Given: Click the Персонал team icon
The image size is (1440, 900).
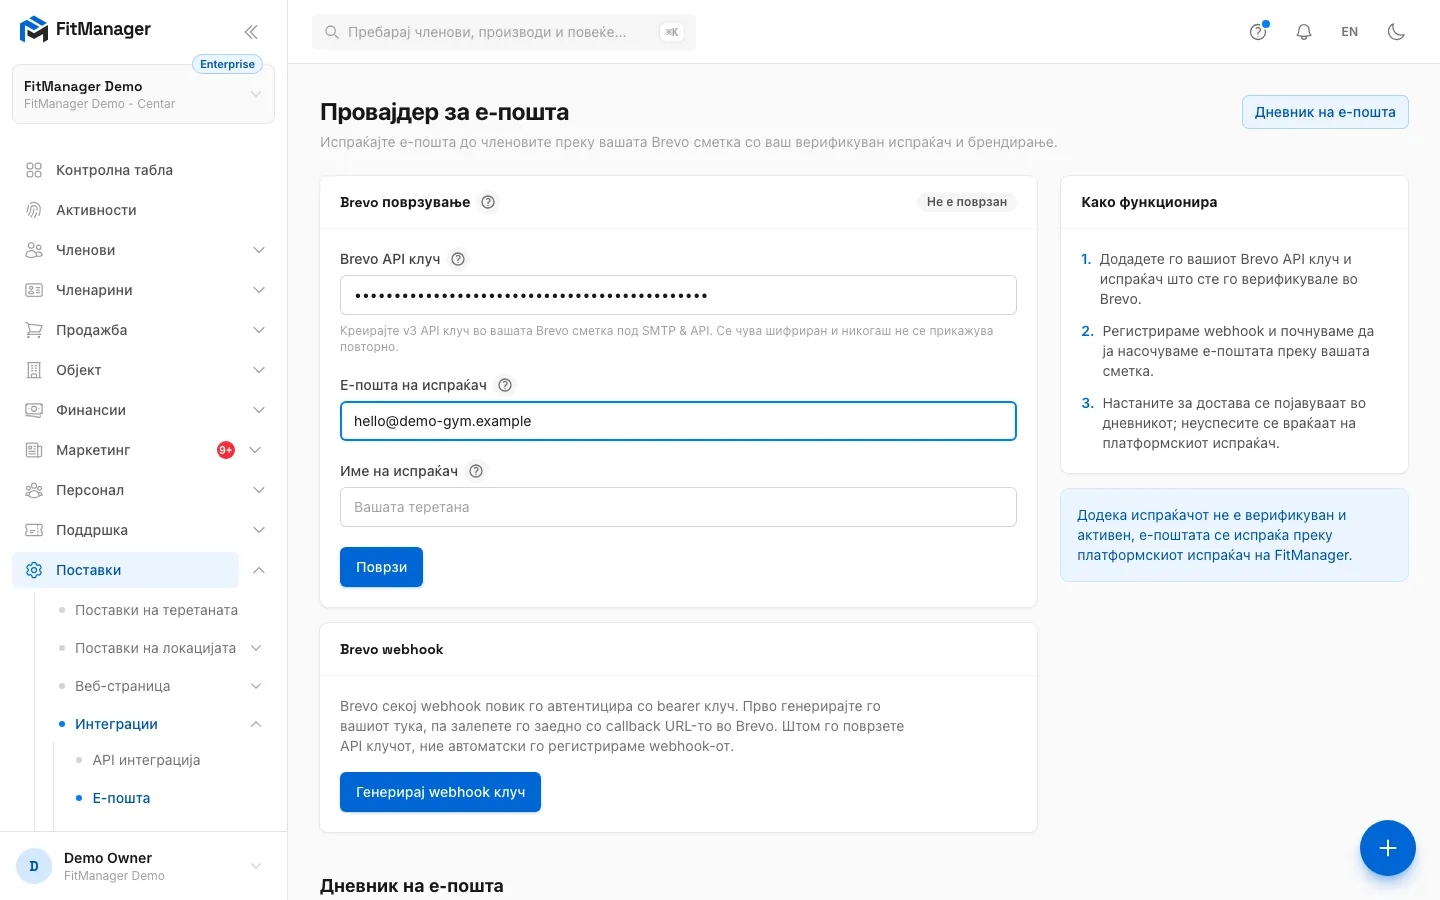Looking at the screenshot, I should click(x=34, y=490).
